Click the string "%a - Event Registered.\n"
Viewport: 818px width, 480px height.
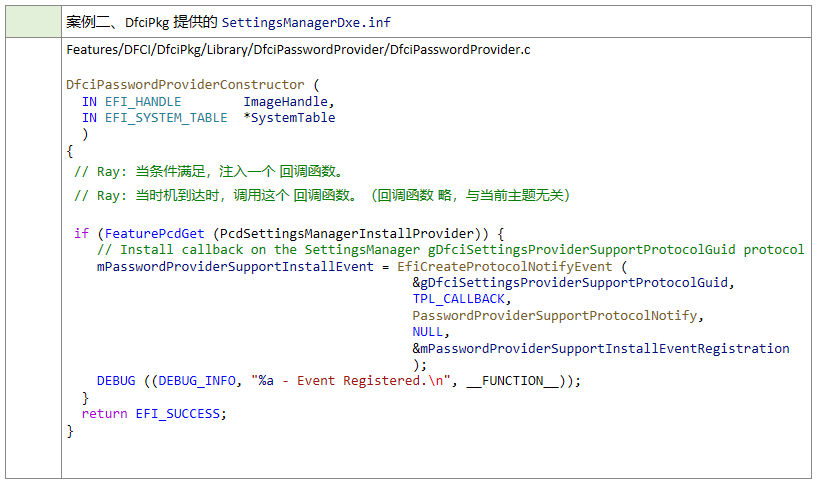click(351, 381)
